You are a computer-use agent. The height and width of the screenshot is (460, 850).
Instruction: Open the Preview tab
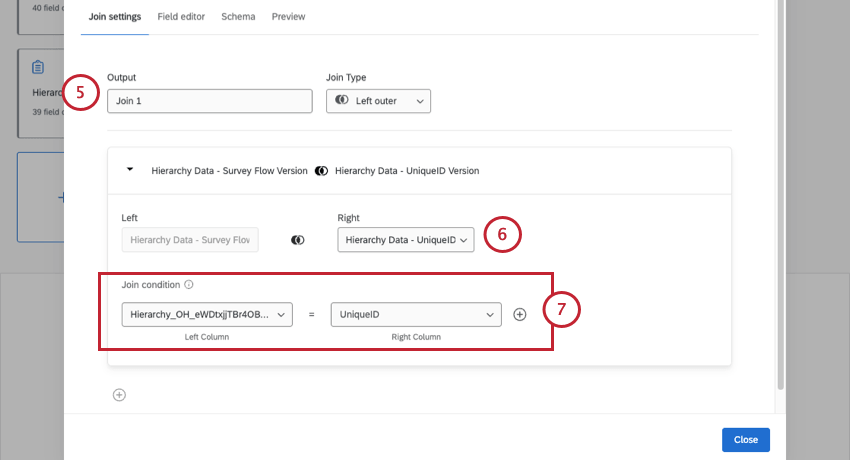click(289, 17)
